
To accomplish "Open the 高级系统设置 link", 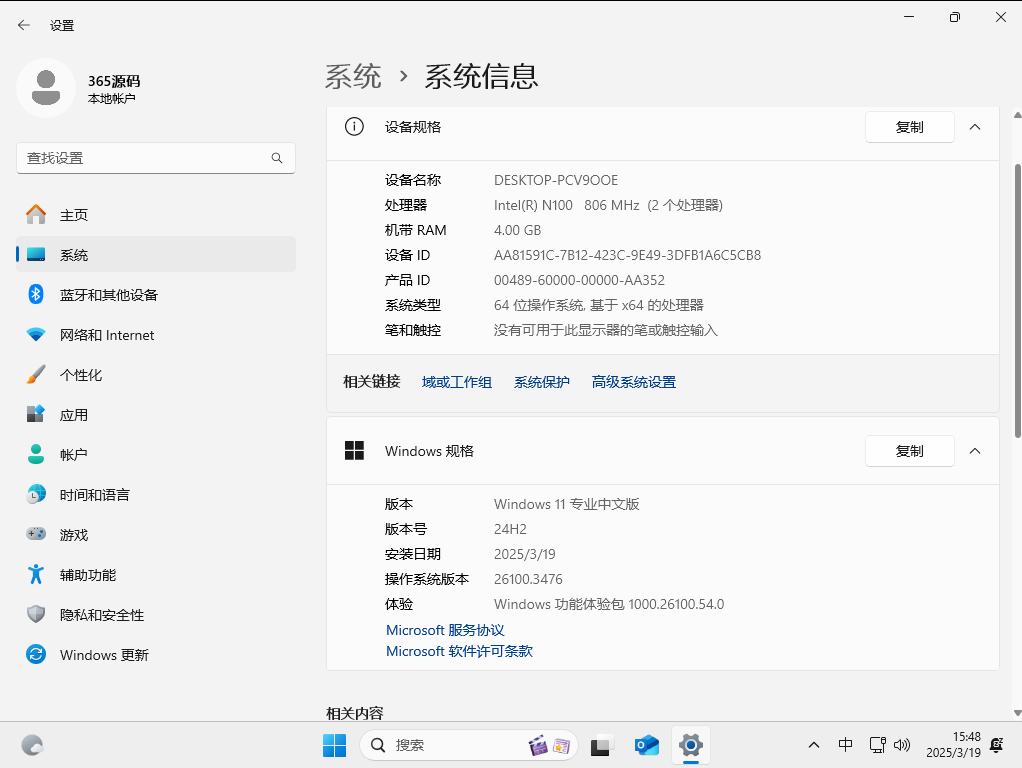I will tap(634, 382).
